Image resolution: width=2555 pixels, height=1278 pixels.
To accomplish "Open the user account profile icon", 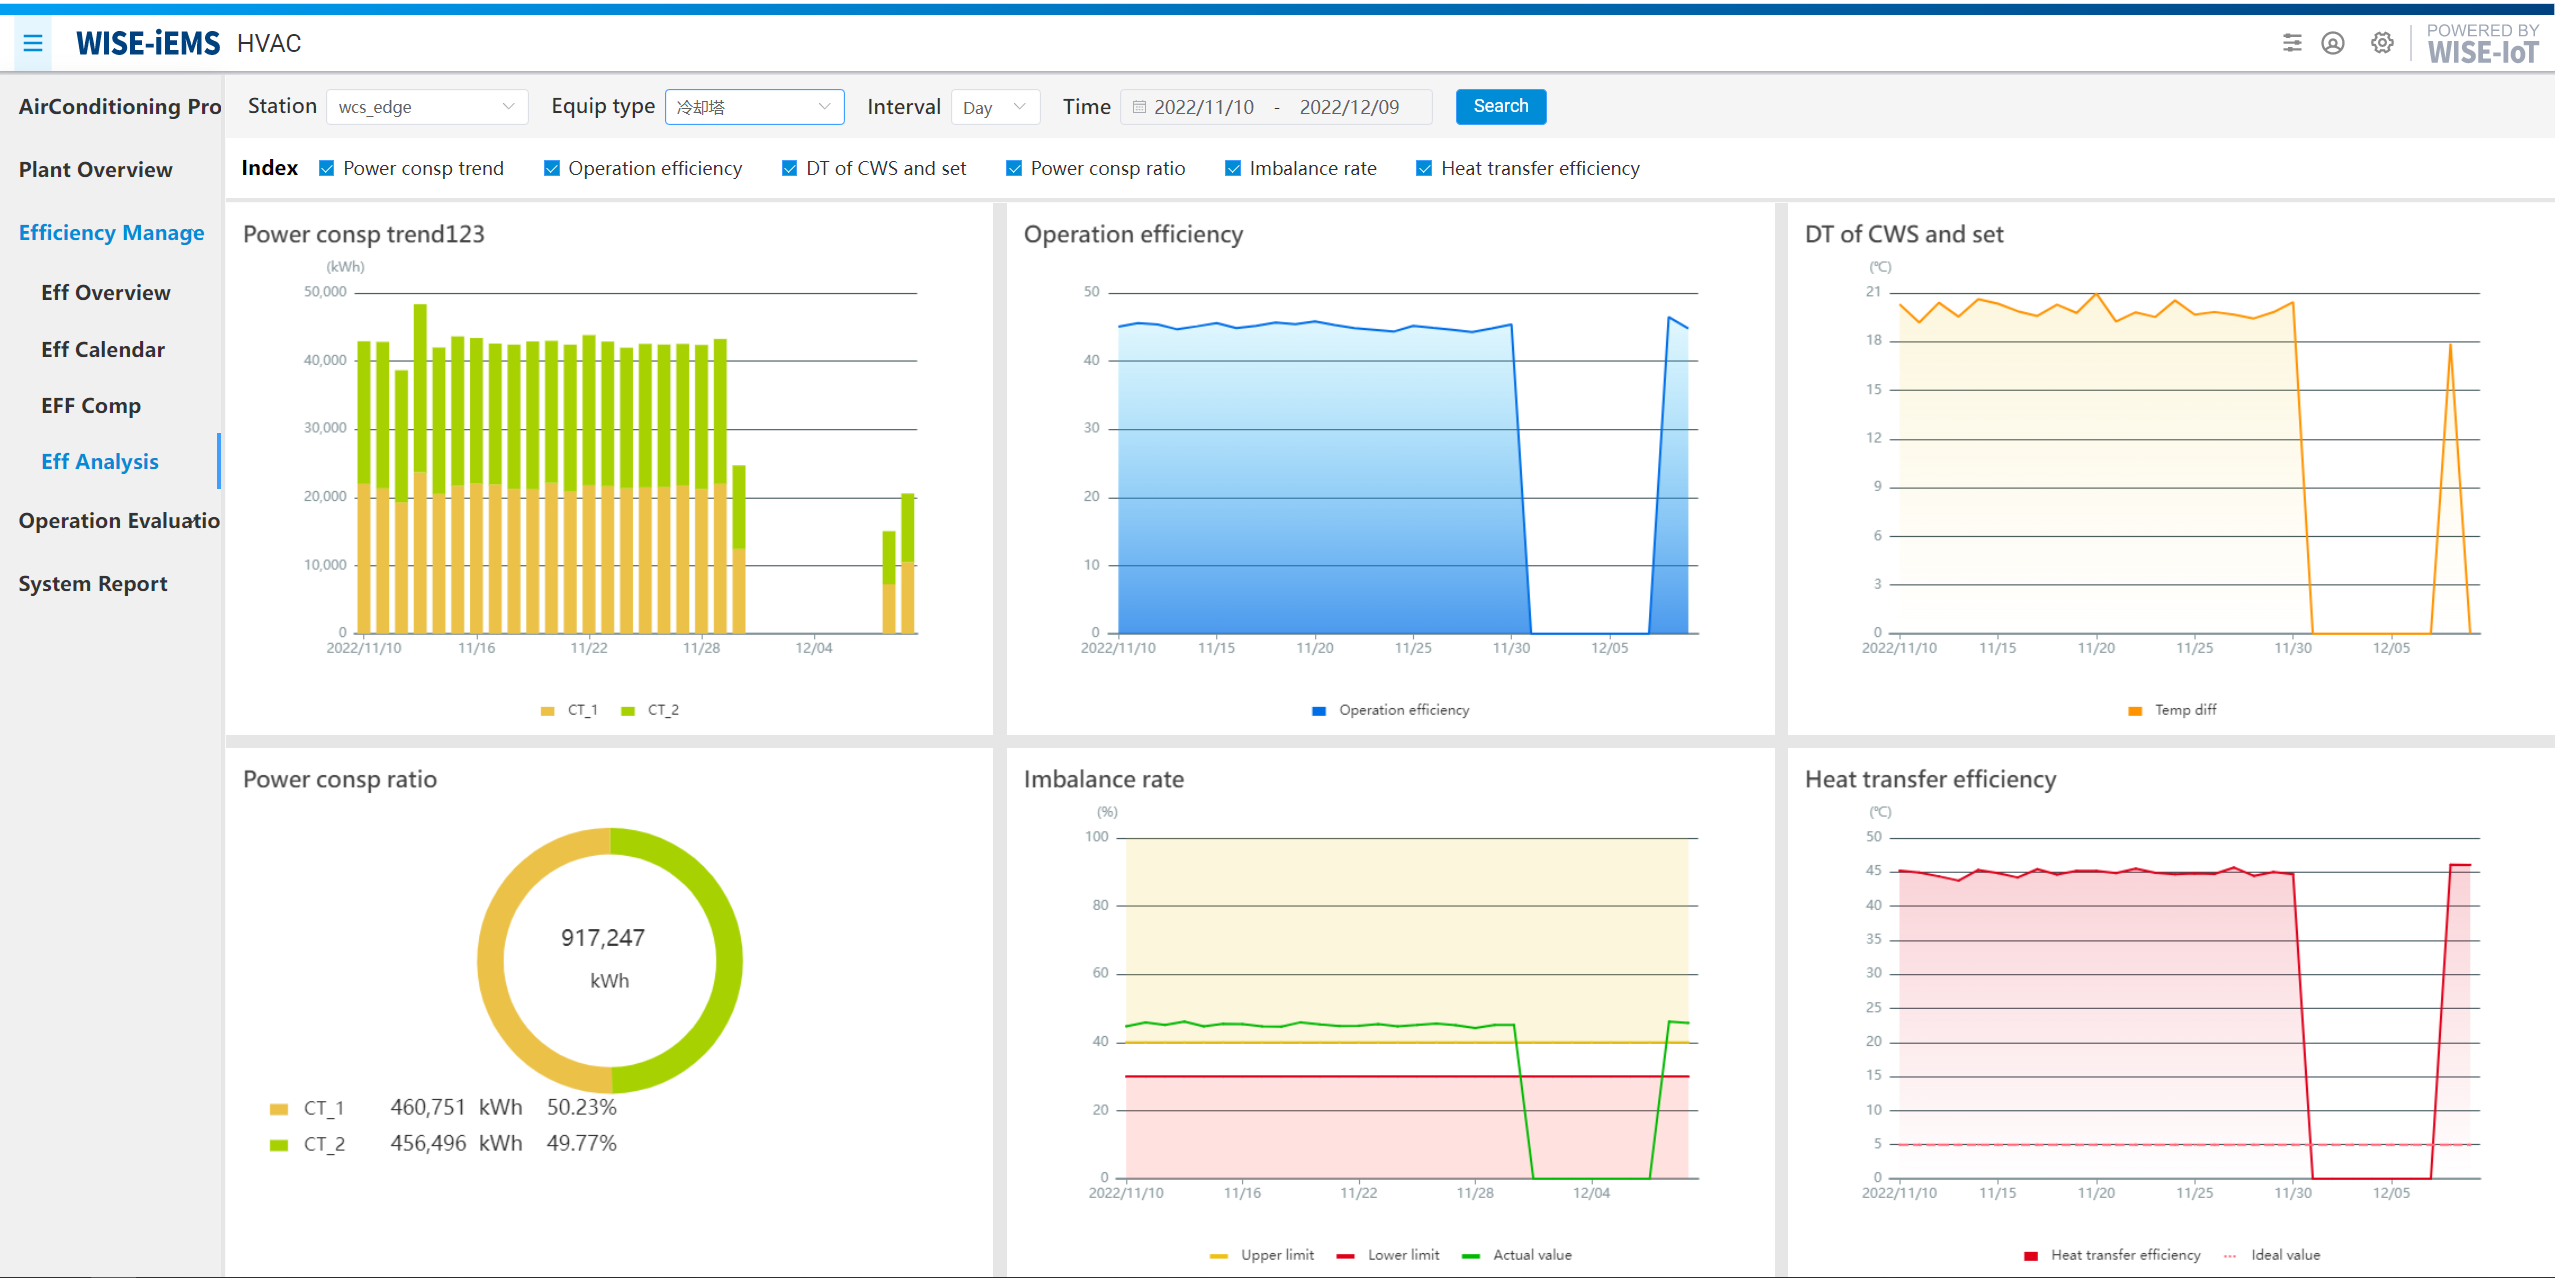I will [2333, 43].
